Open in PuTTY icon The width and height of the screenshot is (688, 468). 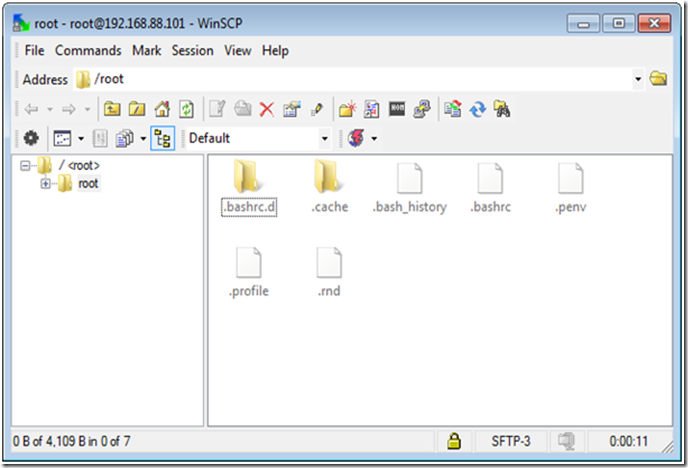point(422,109)
